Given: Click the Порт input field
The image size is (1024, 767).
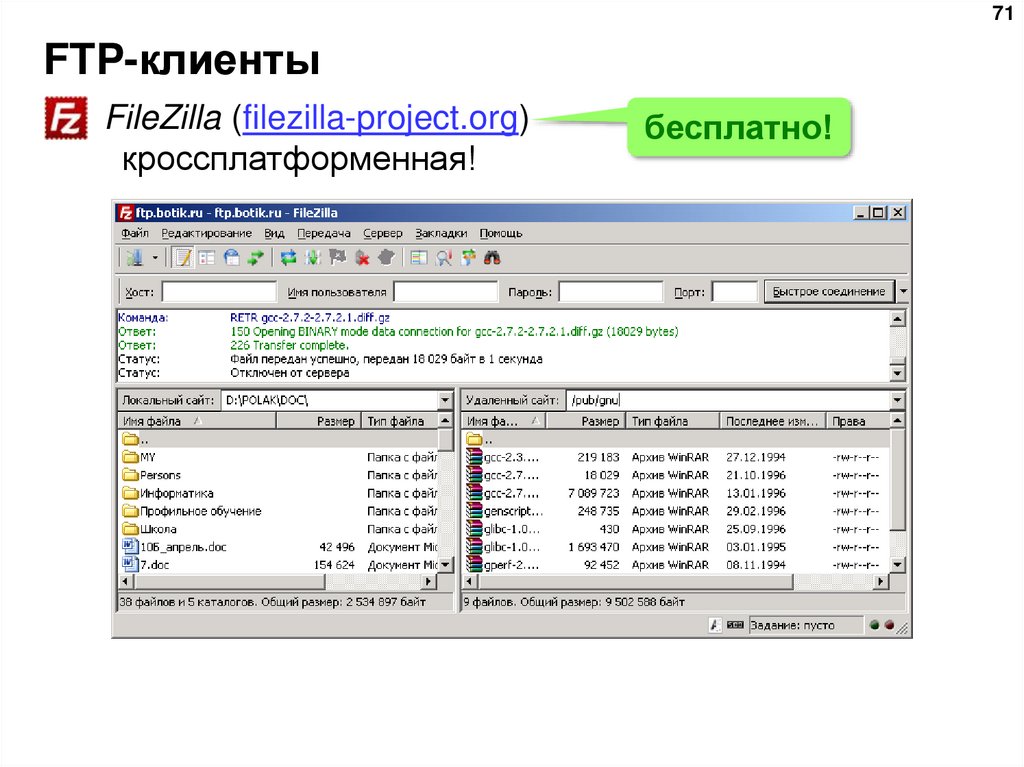Looking at the screenshot, I should point(734,291).
